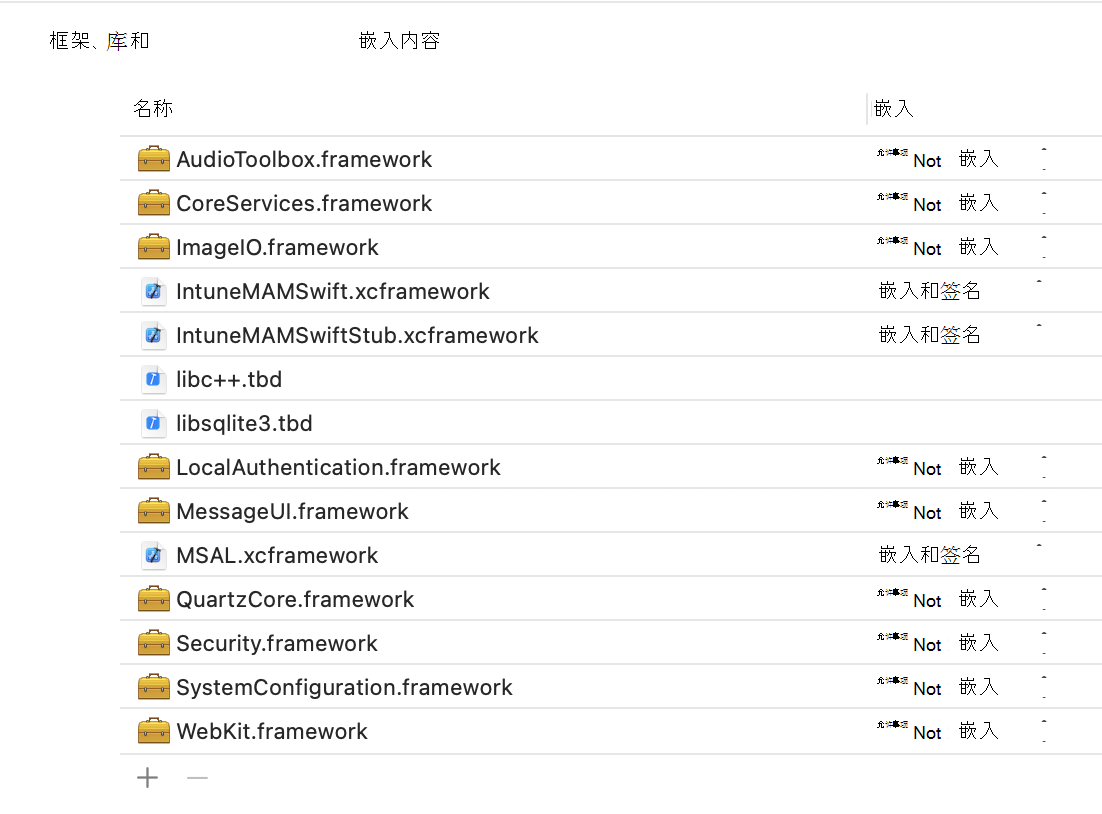Click the WebKit.framework toolbox icon
Image resolution: width=1102 pixels, height=814 pixels.
(x=153, y=731)
